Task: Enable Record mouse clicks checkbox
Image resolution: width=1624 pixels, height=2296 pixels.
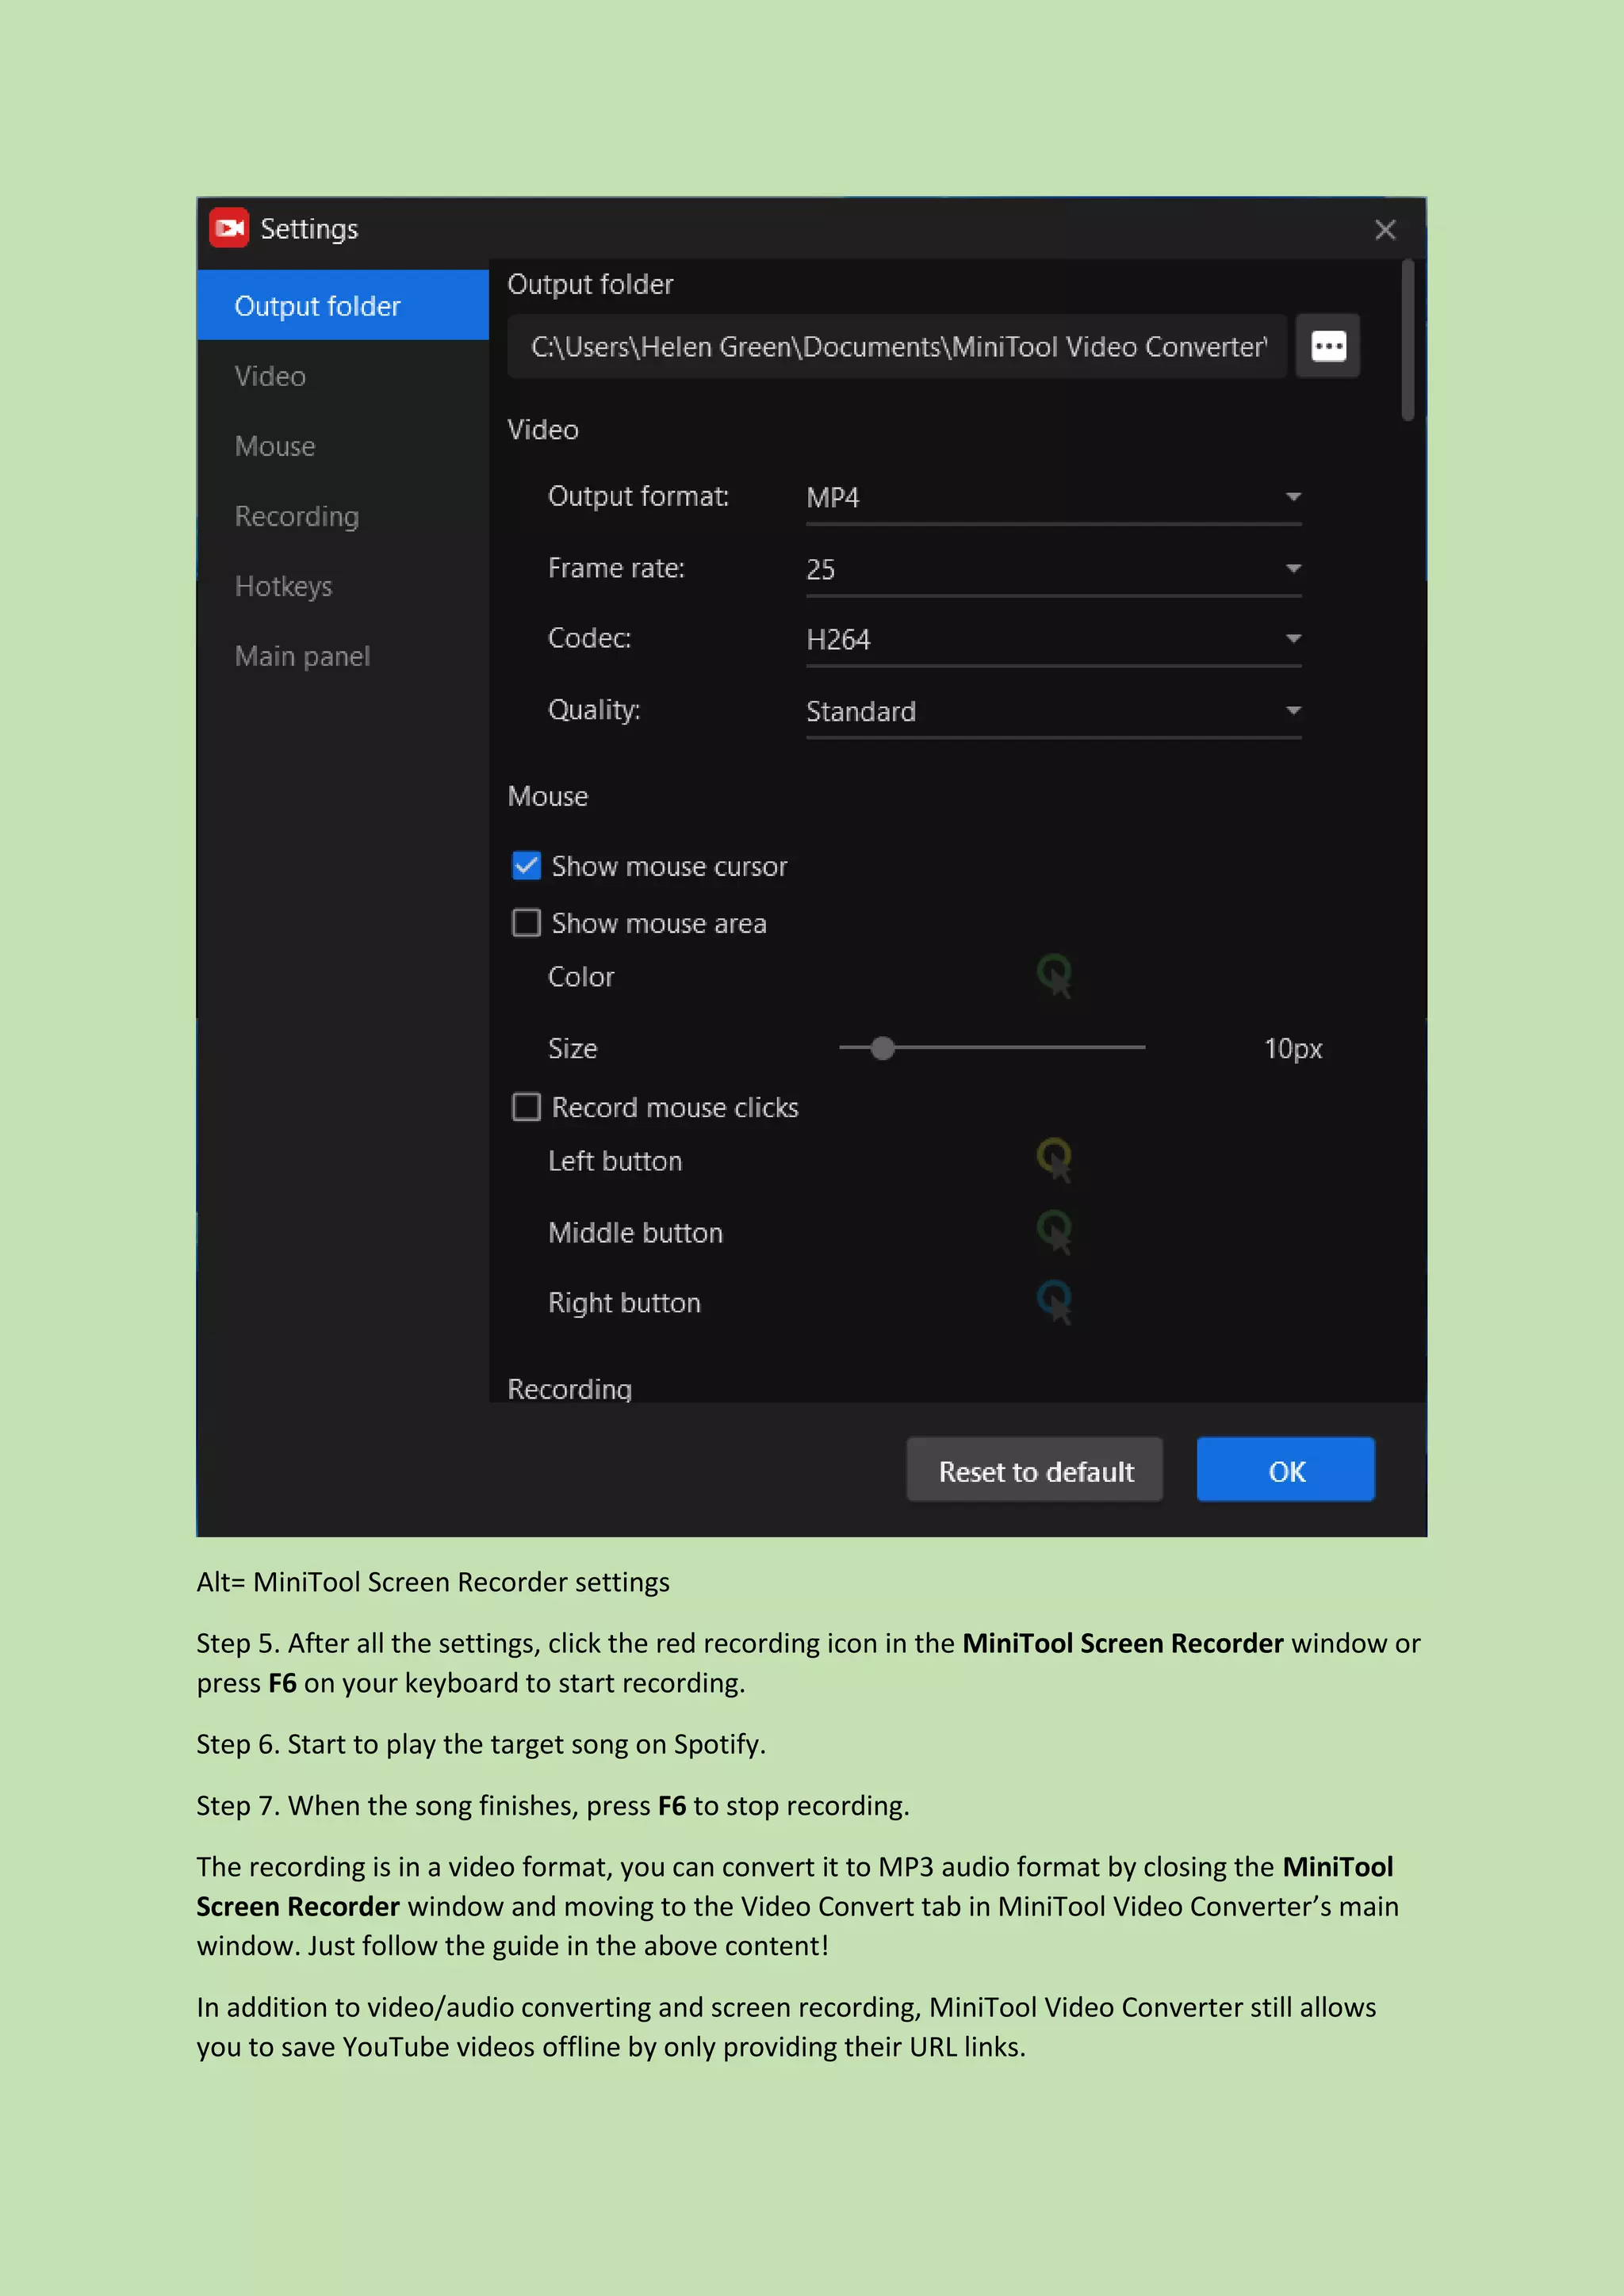Action: coord(526,1106)
